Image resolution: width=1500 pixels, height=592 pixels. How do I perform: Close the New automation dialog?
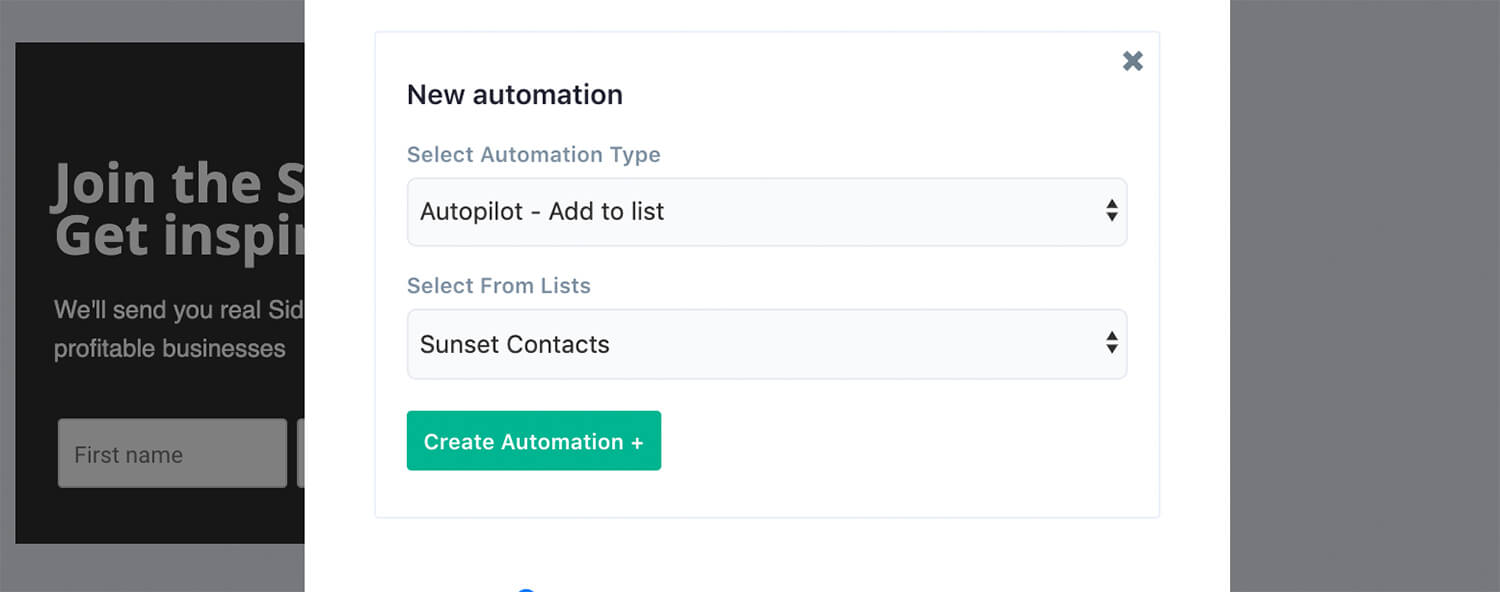pyautogui.click(x=1132, y=61)
